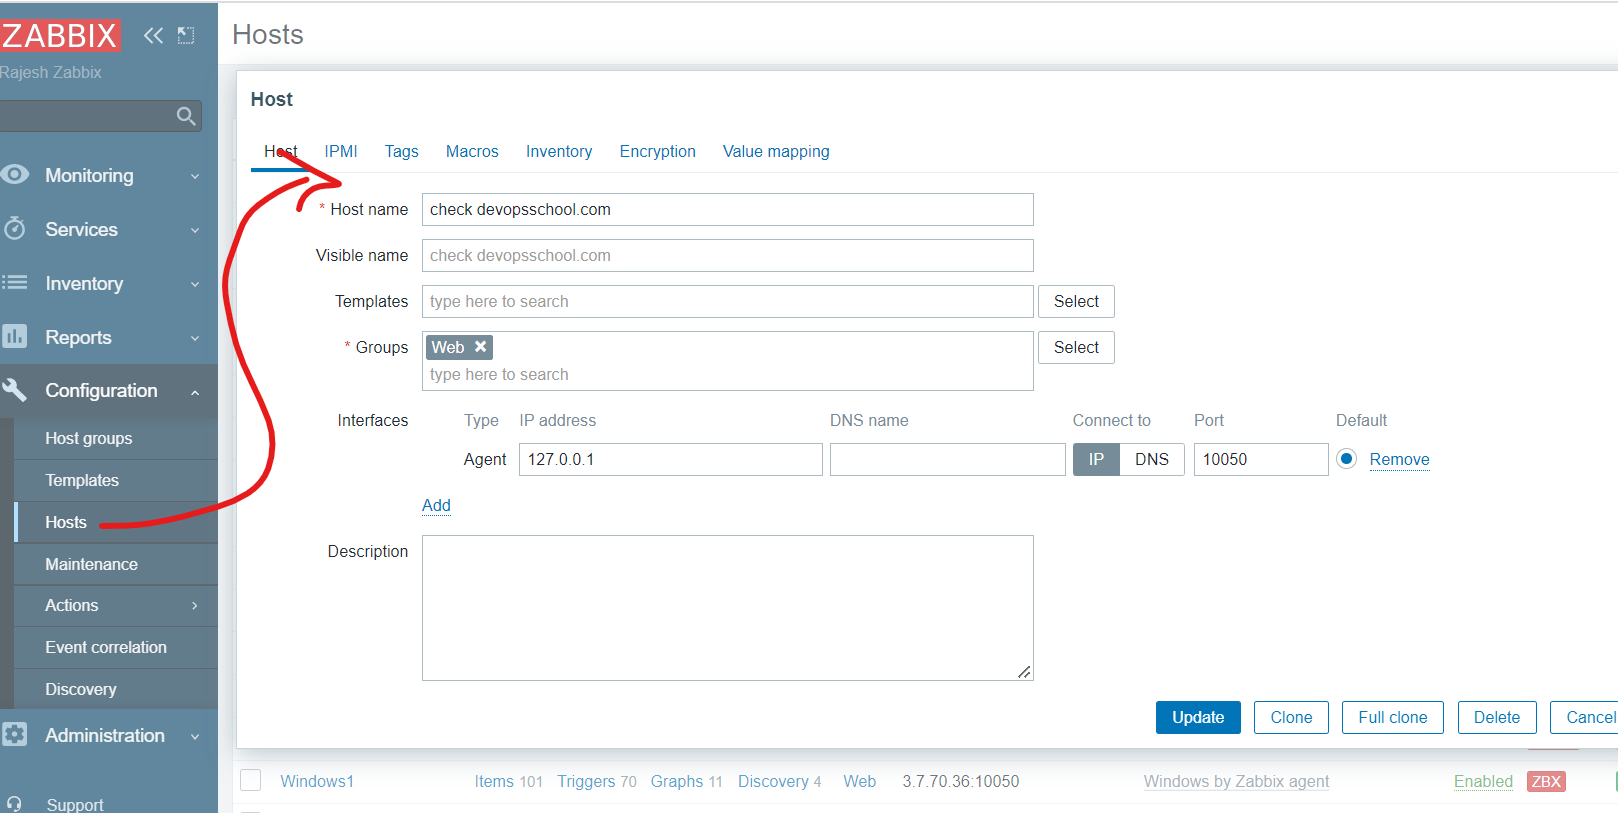Collapse the sidebar with double-chevron icon
The height and width of the screenshot is (813, 1618).
153,36
